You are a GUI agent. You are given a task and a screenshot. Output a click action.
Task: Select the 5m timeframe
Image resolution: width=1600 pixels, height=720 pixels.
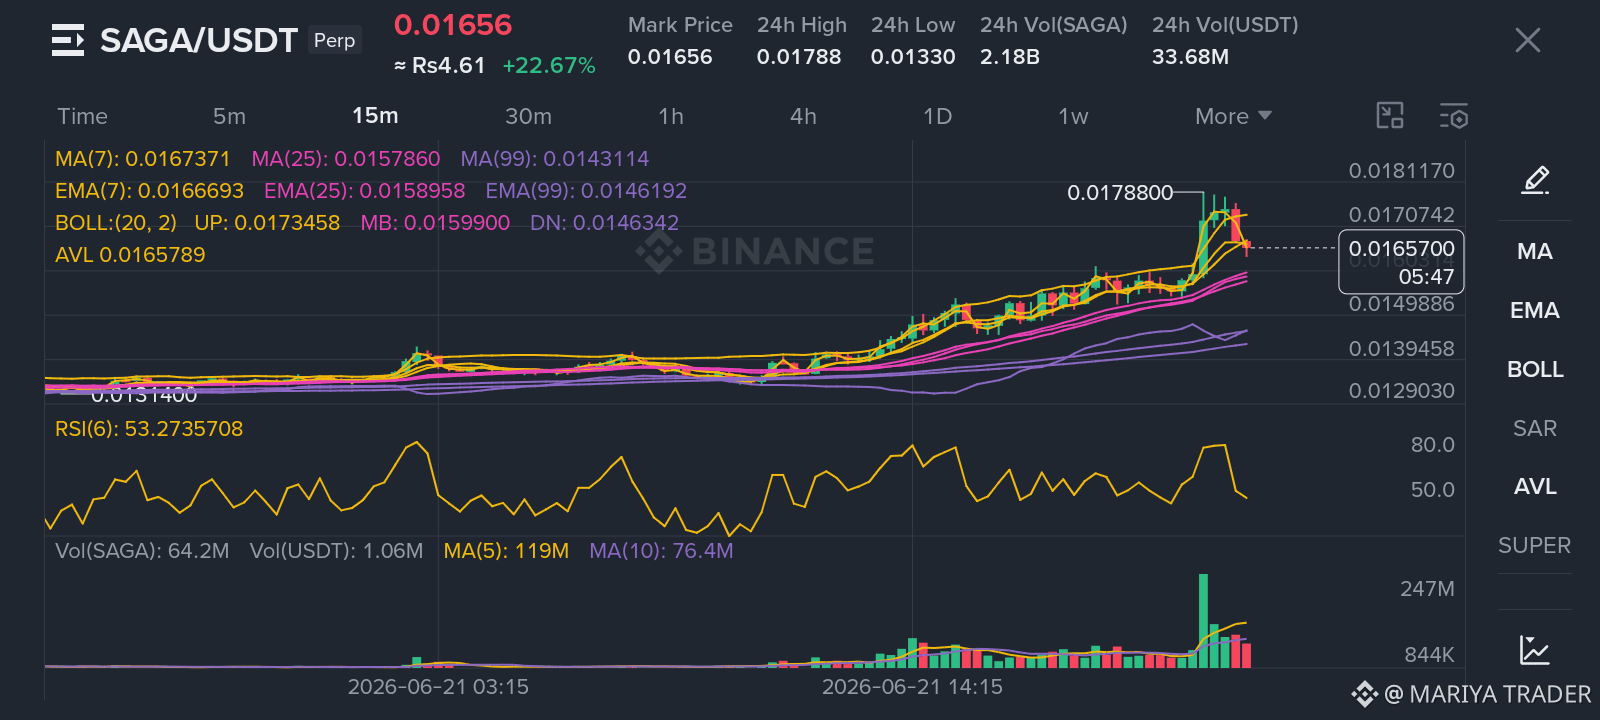point(229,116)
